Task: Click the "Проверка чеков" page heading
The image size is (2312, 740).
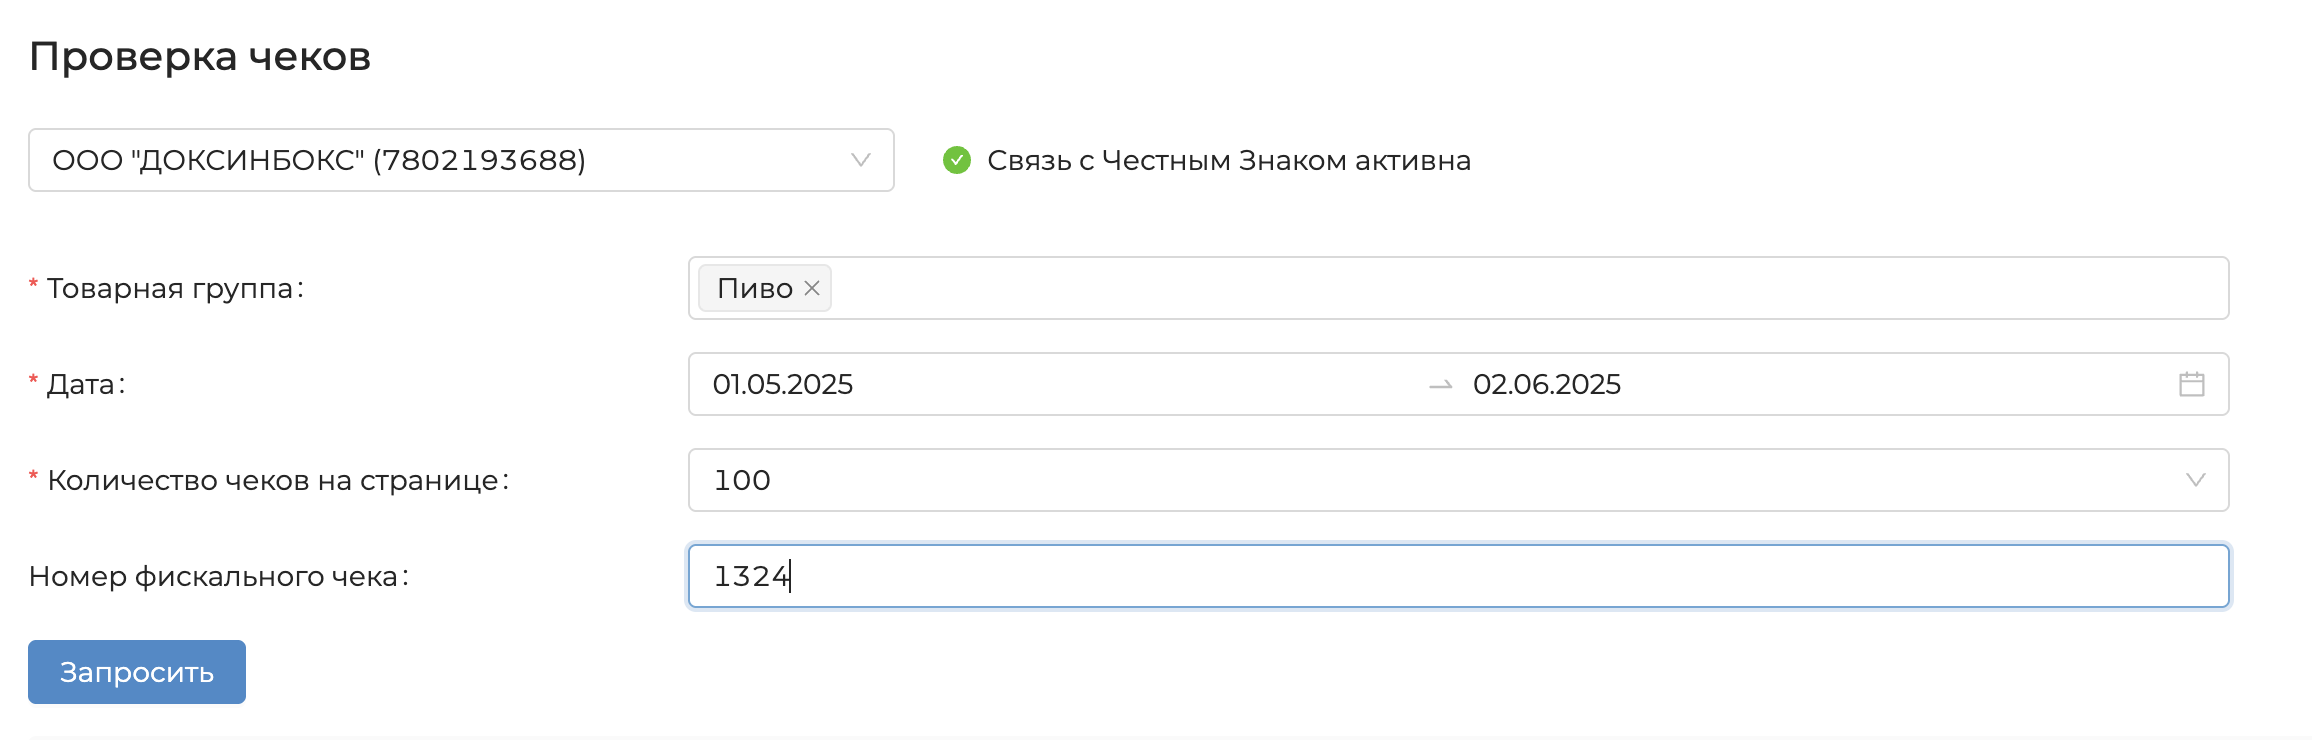Action: coord(200,56)
